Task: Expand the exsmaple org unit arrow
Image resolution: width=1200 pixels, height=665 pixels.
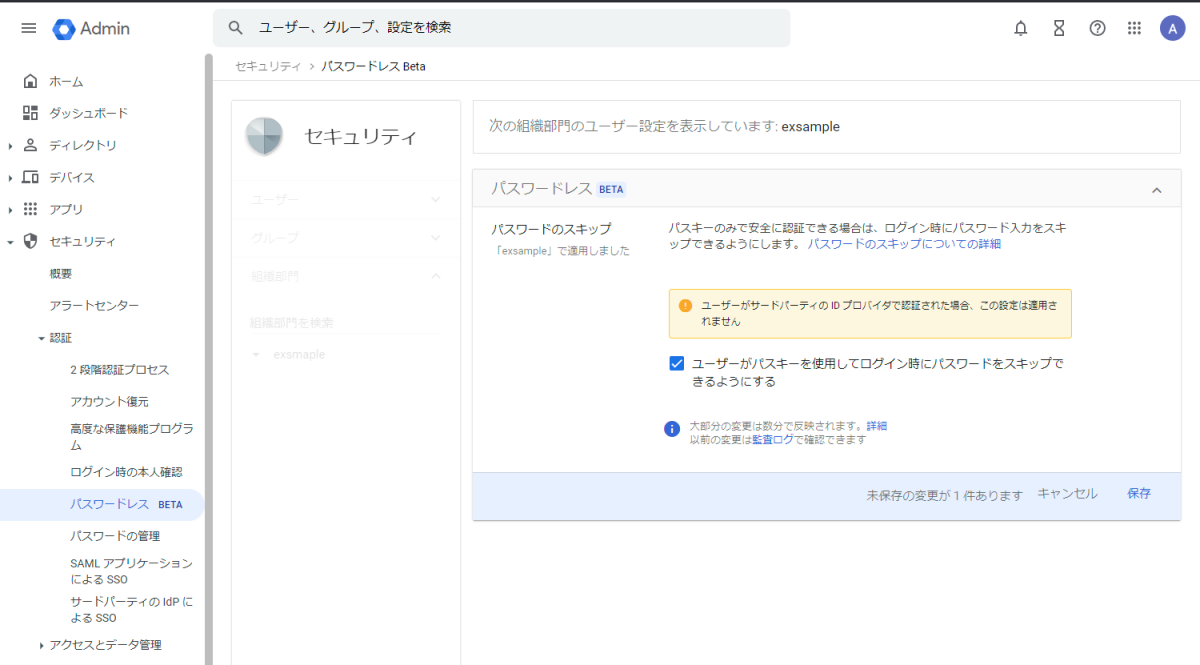Action: [256, 355]
